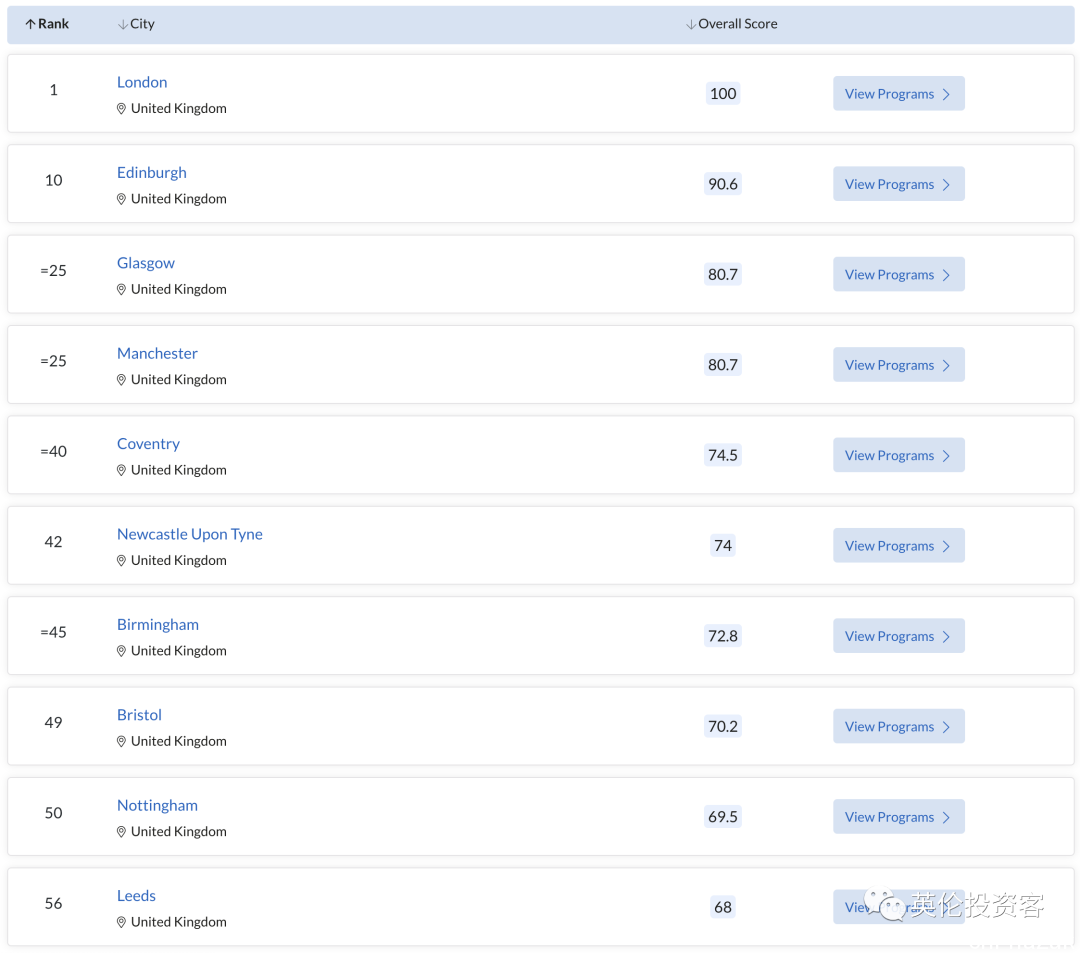
Task: Click the chevron arrow in Bristol's View Programs
Action: click(x=946, y=727)
